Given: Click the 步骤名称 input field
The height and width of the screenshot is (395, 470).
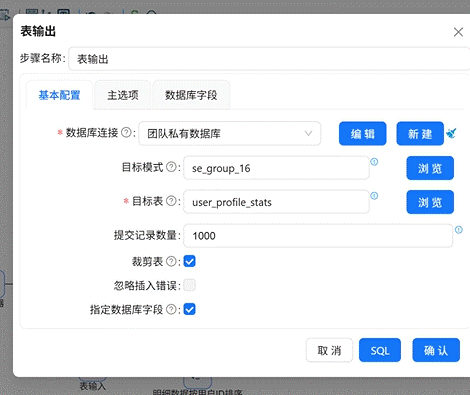Looking at the screenshot, I should click(x=269, y=59).
